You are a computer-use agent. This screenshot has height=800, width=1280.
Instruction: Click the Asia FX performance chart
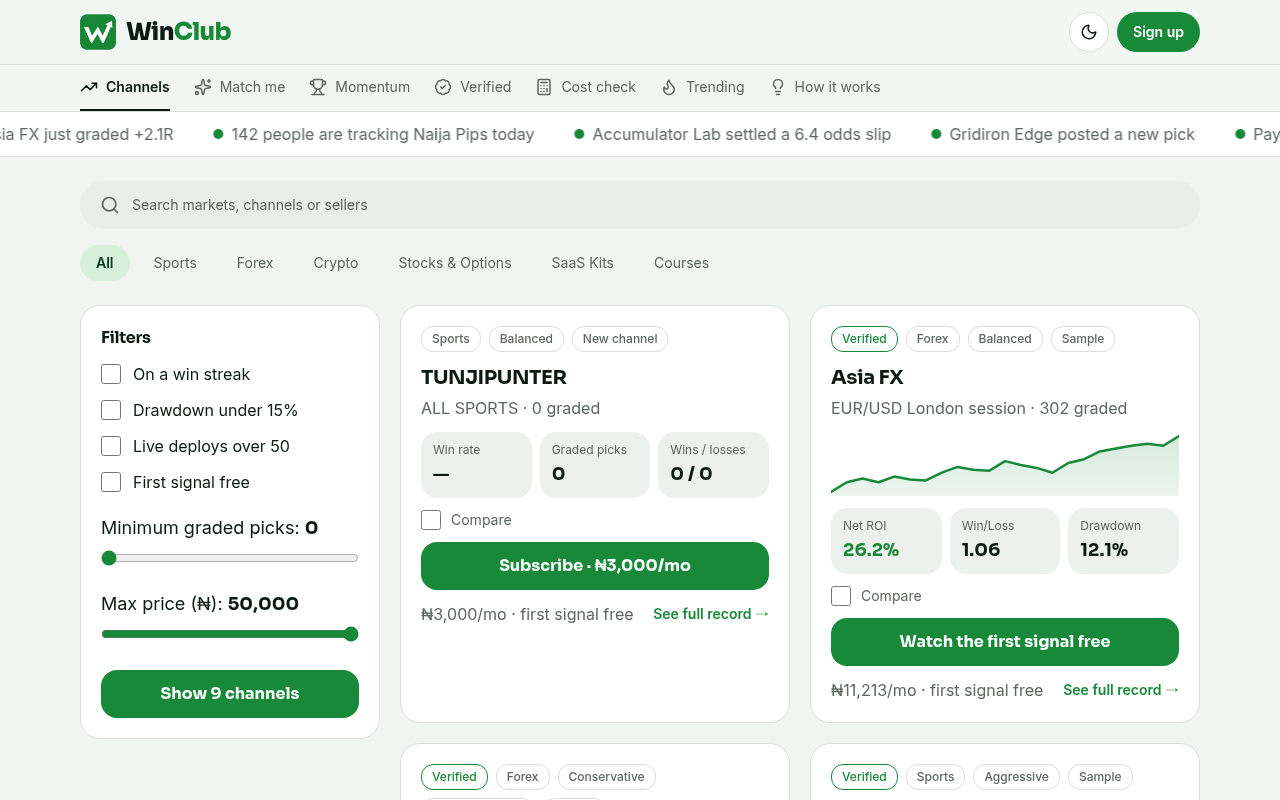pos(1005,464)
